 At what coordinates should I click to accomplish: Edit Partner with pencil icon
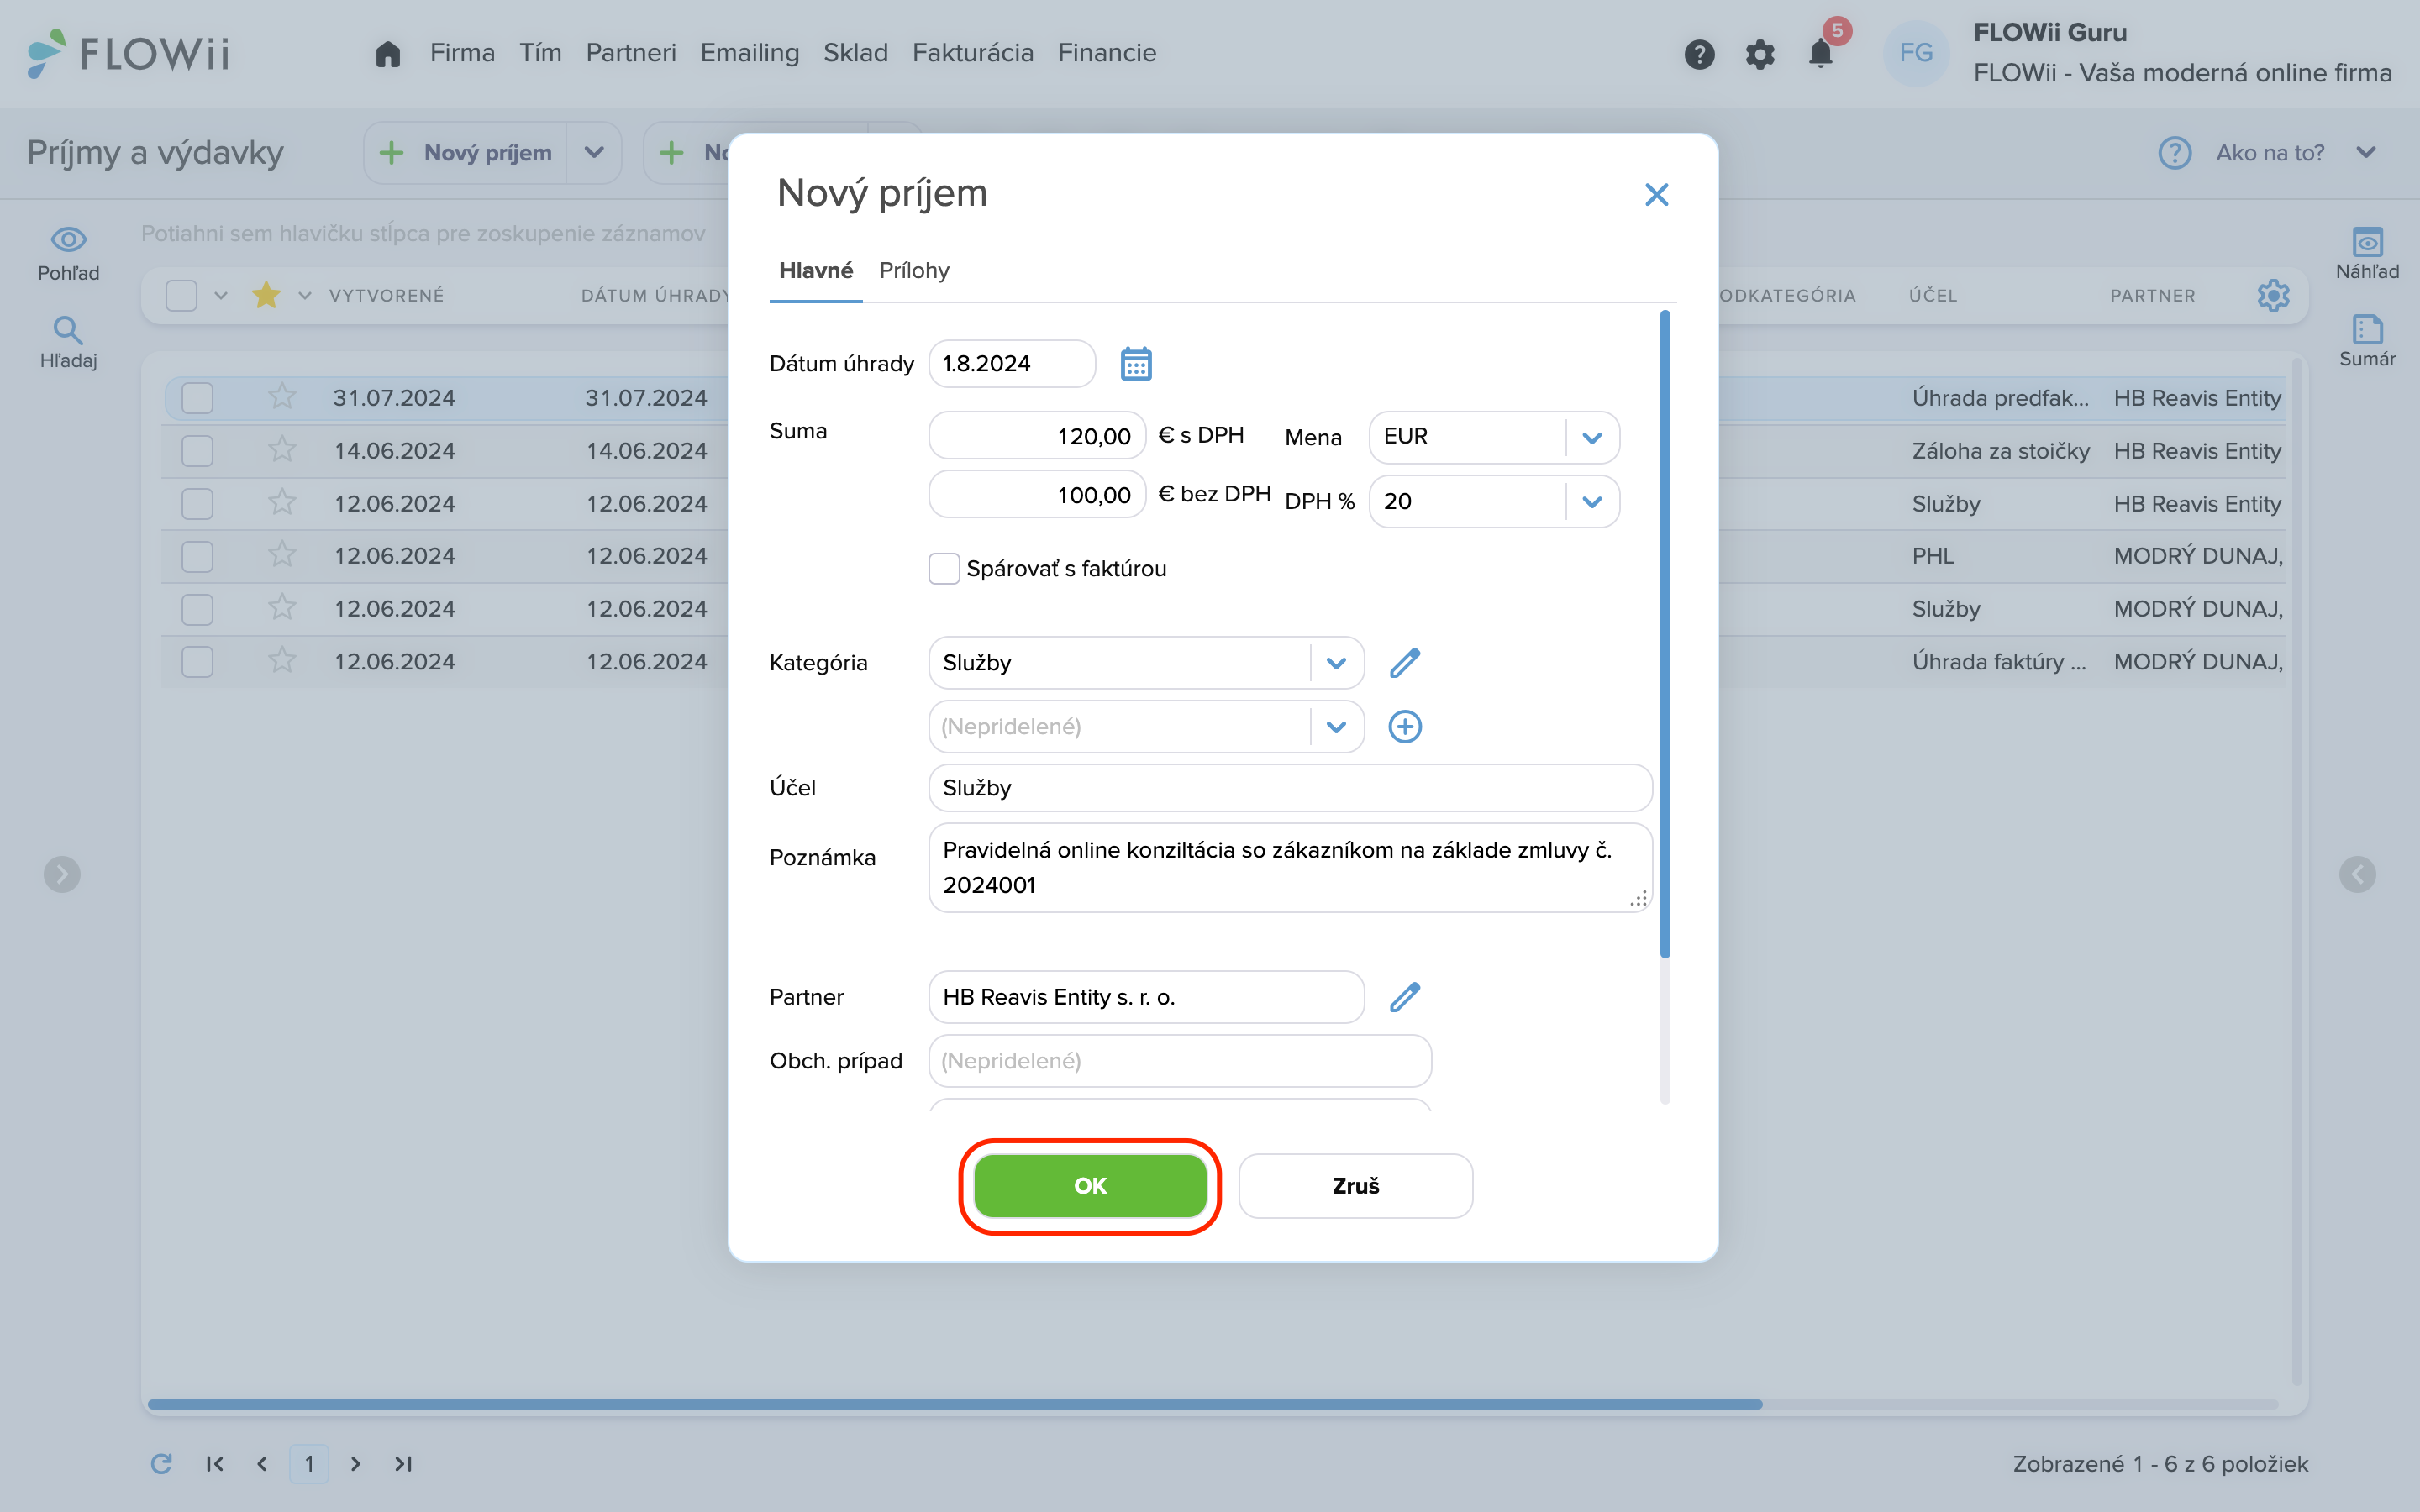1405,997
